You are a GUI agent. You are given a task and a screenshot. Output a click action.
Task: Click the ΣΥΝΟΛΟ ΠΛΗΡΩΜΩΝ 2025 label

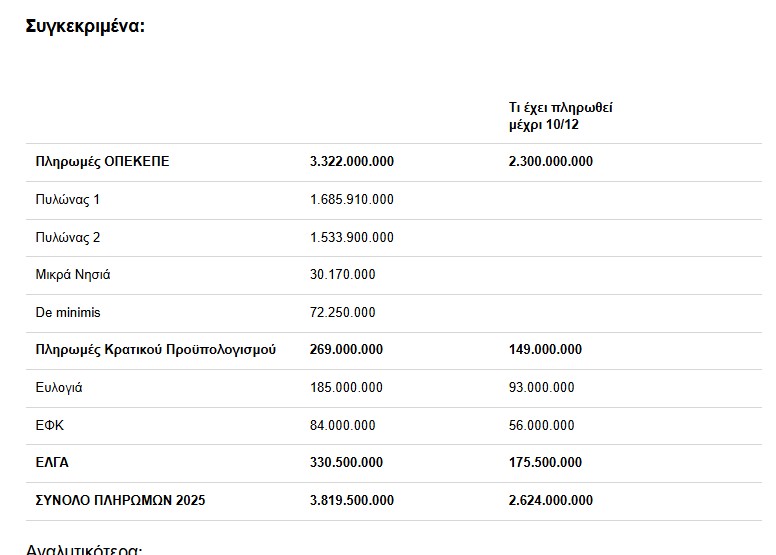pyautogui.click(x=120, y=501)
